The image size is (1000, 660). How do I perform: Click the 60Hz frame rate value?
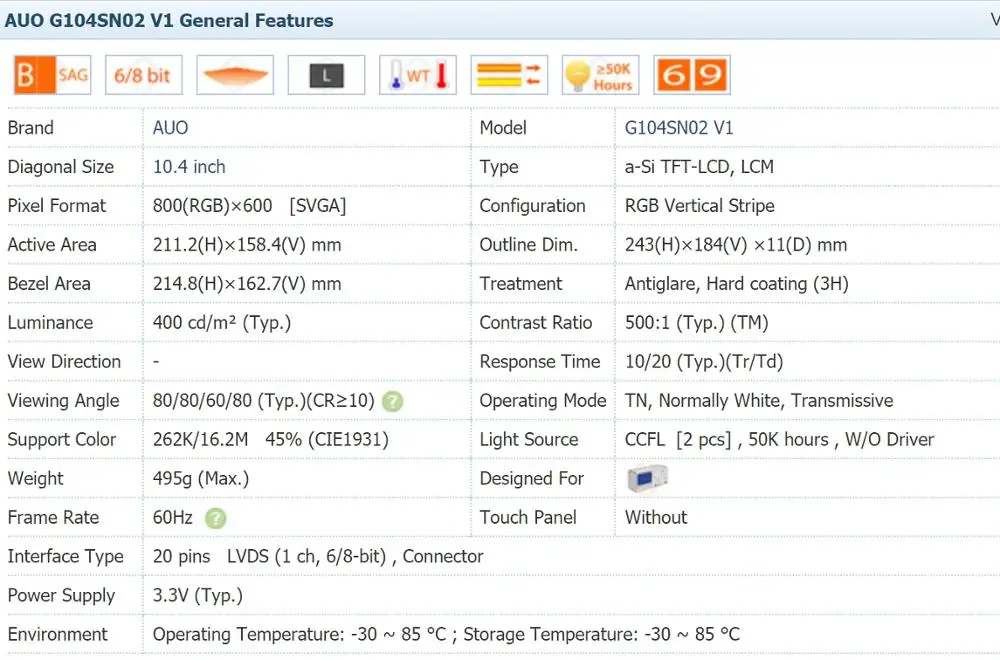[x=172, y=517]
